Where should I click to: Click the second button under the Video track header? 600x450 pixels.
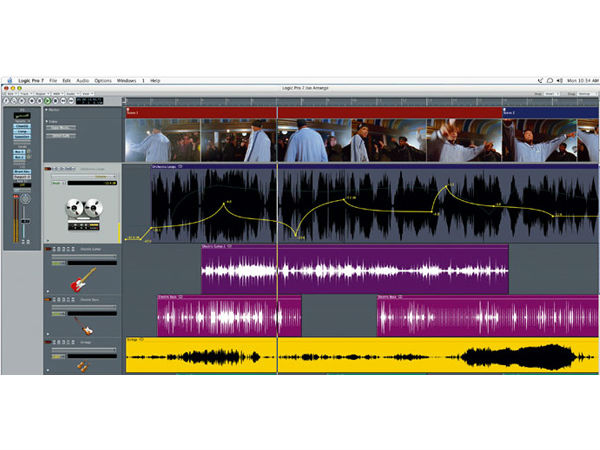[59, 135]
